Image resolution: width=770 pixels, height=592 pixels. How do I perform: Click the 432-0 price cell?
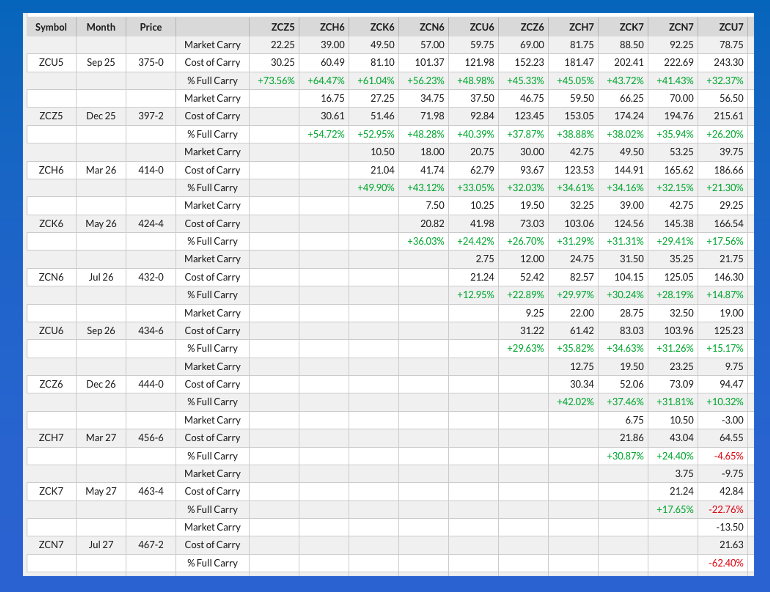[x=151, y=277]
